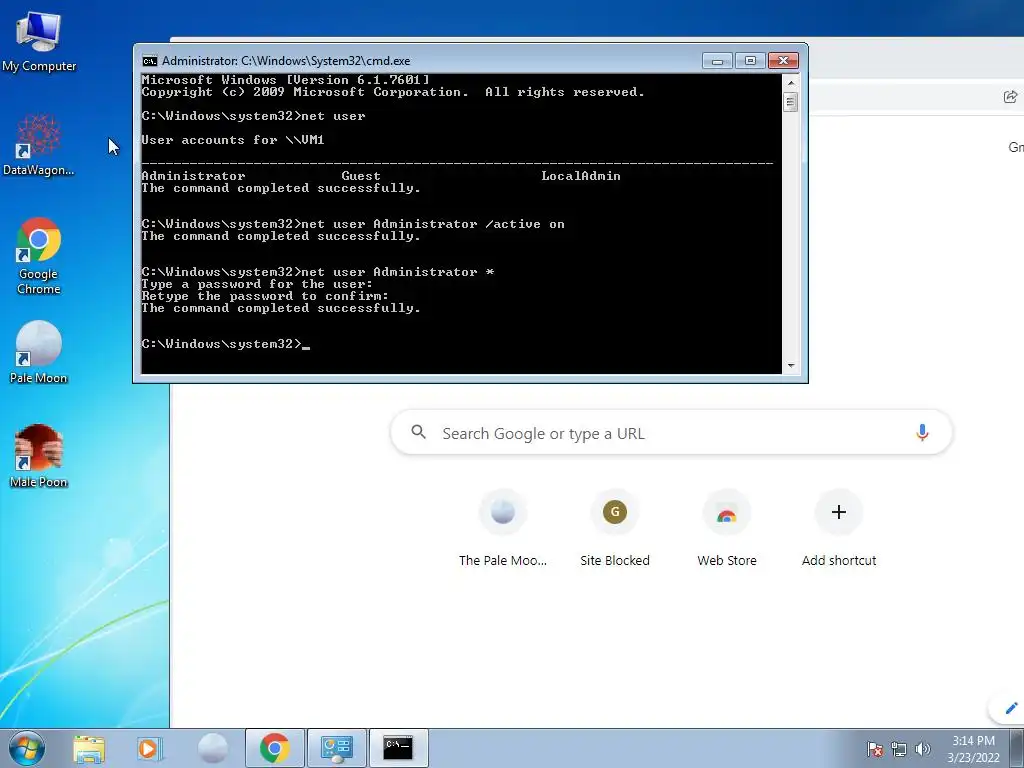1024x768 pixels.
Task: Select the Google Chrome desktop shortcut
Action: (x=39, y=256)
